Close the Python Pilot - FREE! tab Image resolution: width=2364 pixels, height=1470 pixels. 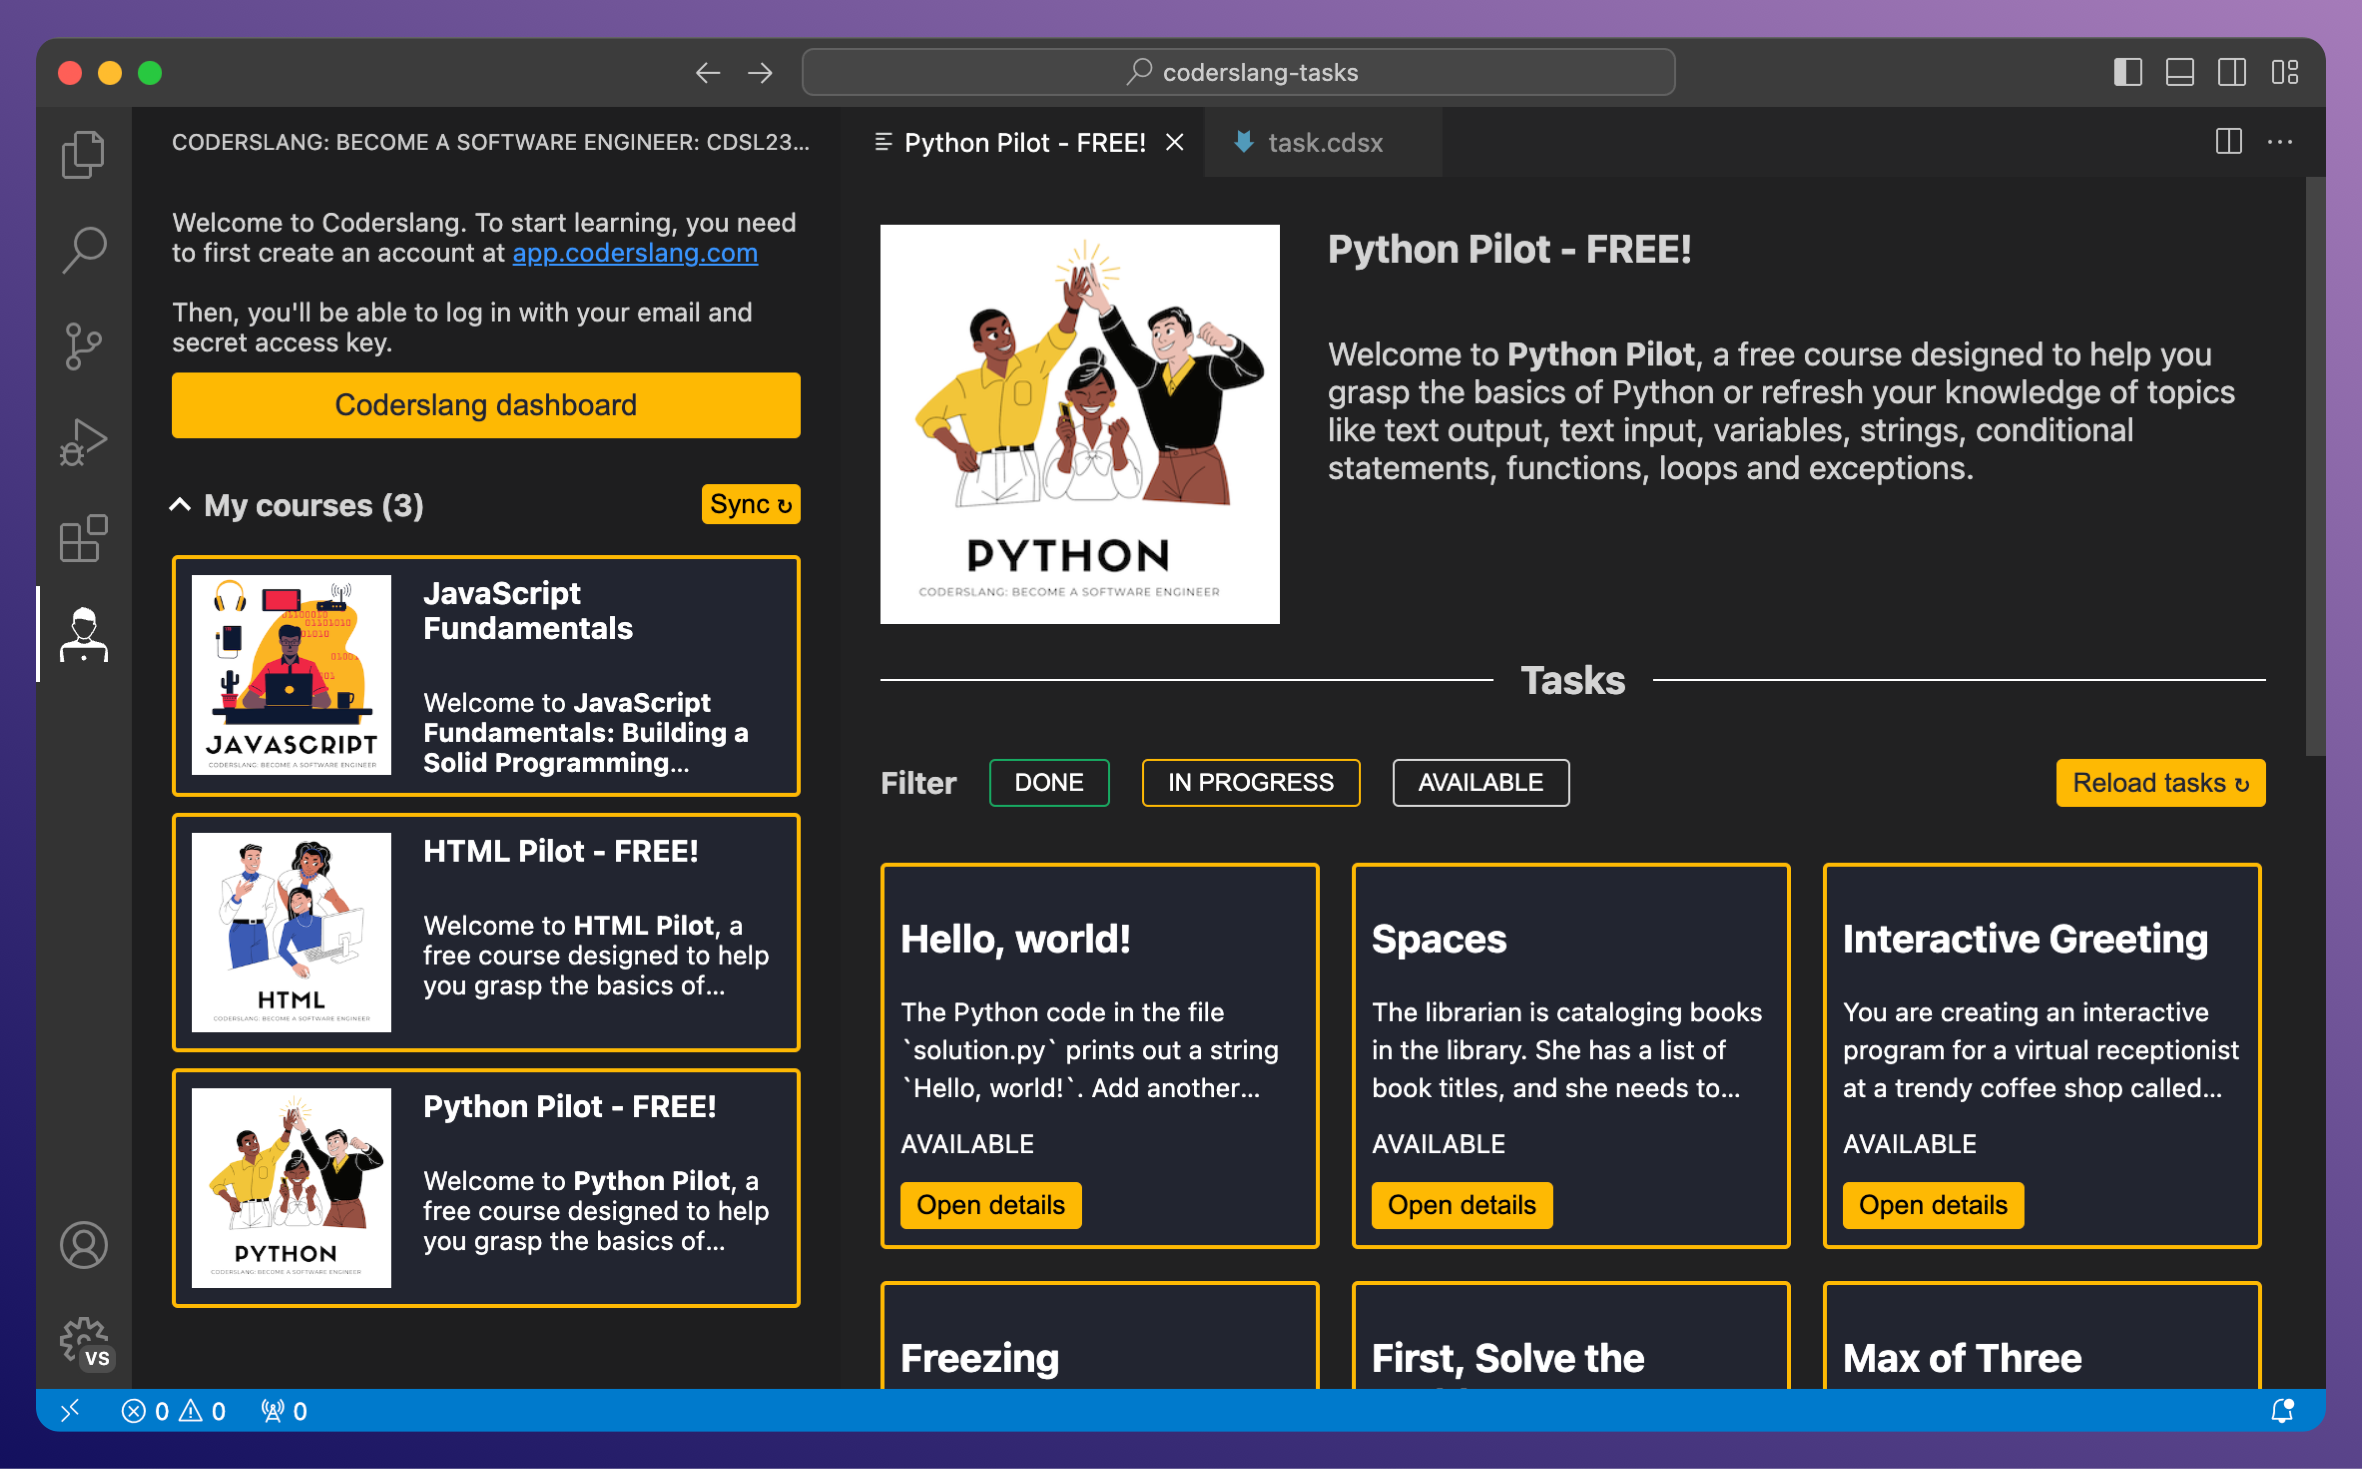tap(1175, 143)
